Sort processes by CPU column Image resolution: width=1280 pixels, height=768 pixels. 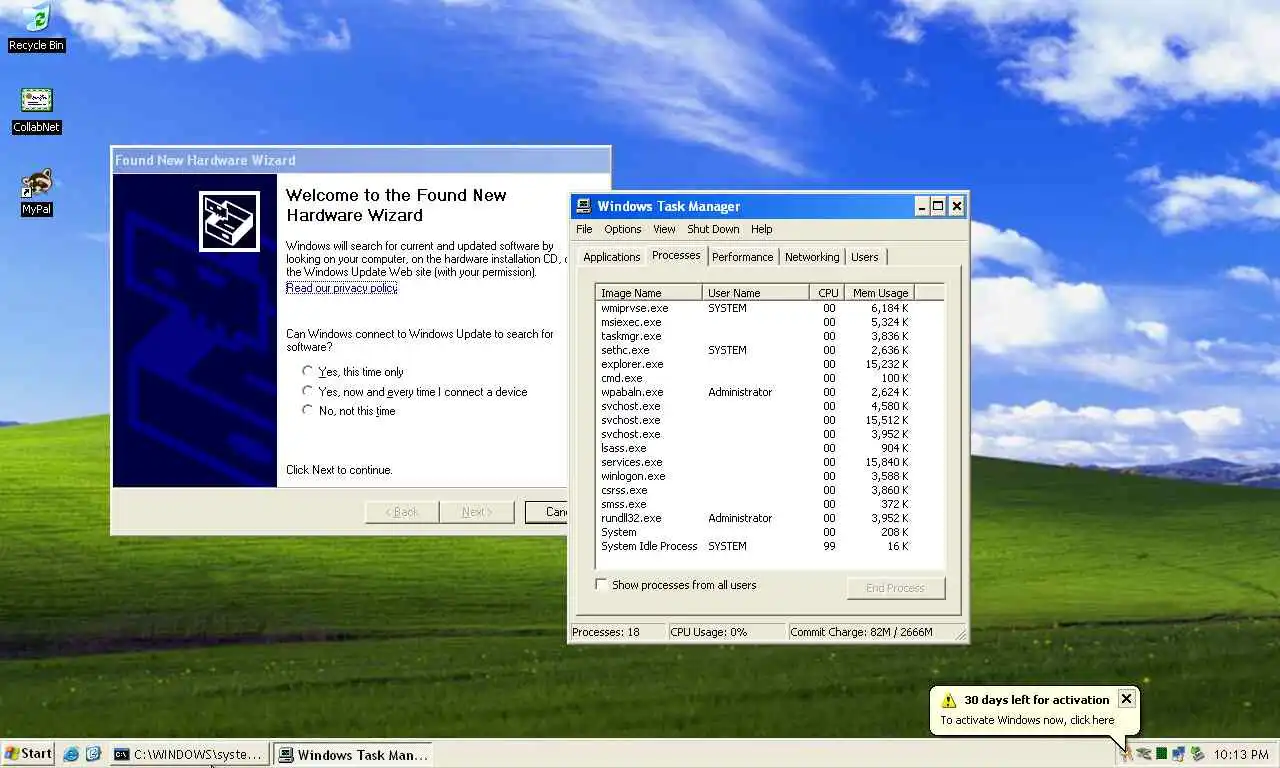coord(827,292)
